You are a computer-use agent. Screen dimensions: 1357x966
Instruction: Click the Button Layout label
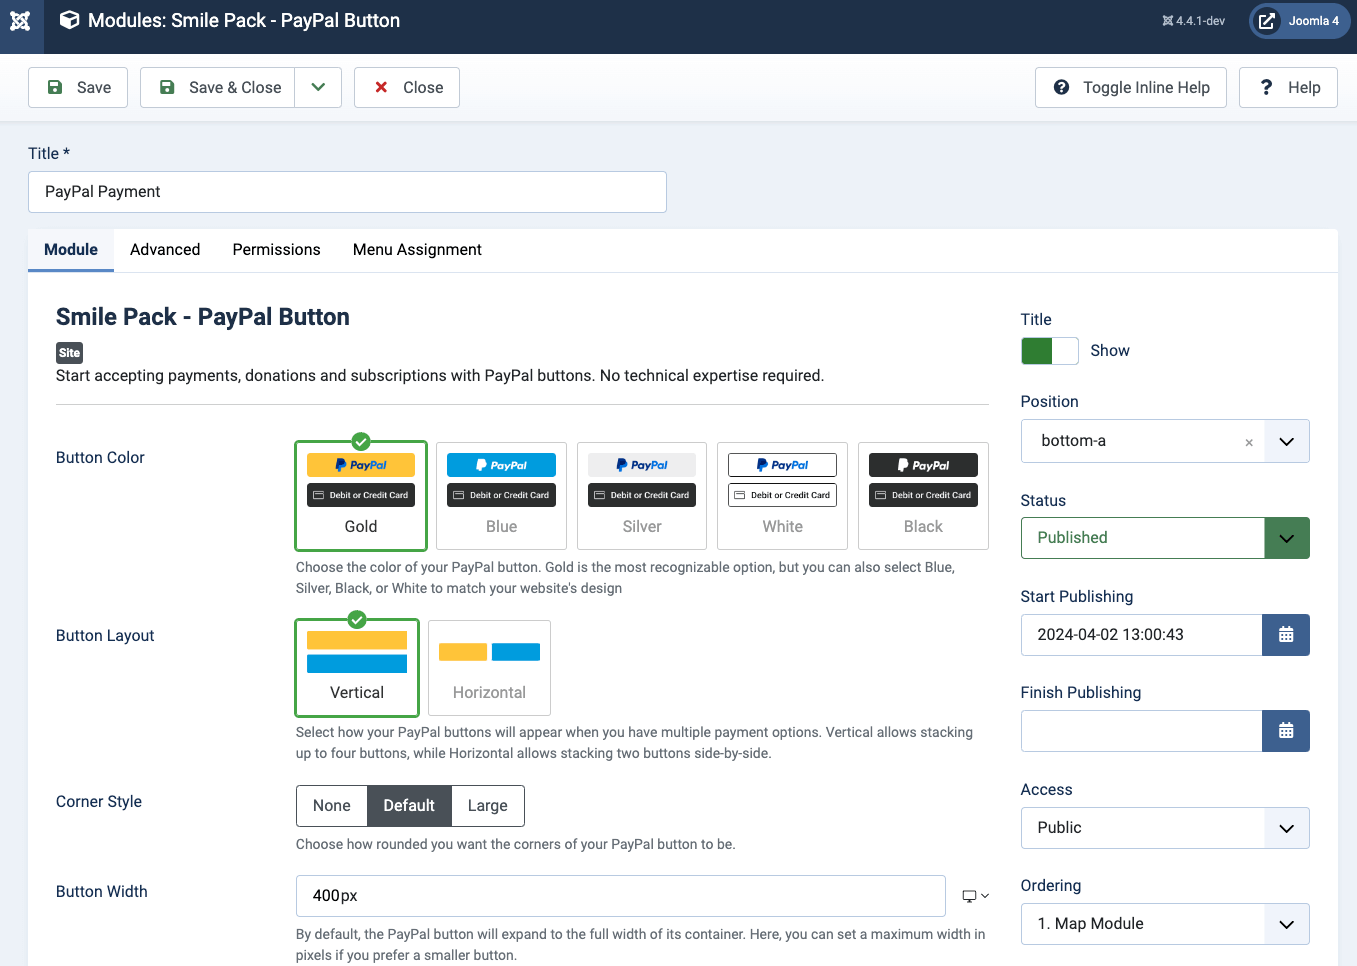click(x=105, y=636)
